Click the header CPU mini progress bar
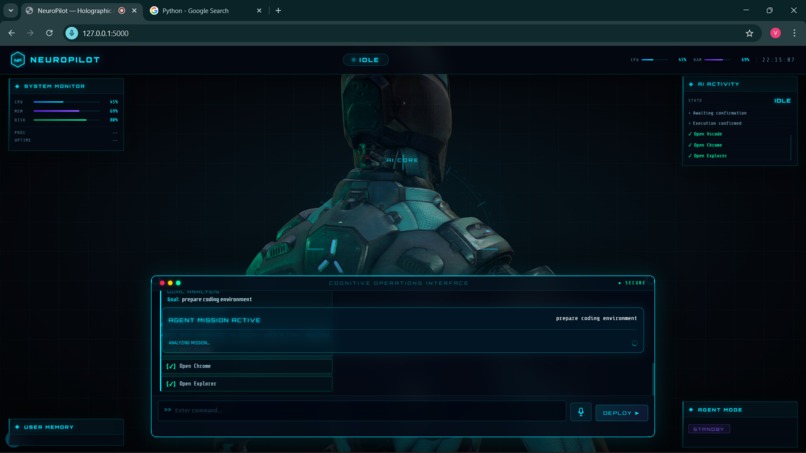The height and width of the screenshot is (453, 806). tap(654, 60)
